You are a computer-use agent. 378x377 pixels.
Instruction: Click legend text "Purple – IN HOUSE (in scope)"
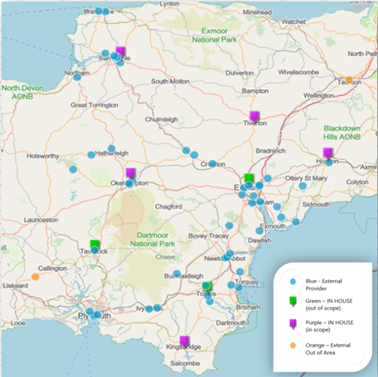point(329,326)
